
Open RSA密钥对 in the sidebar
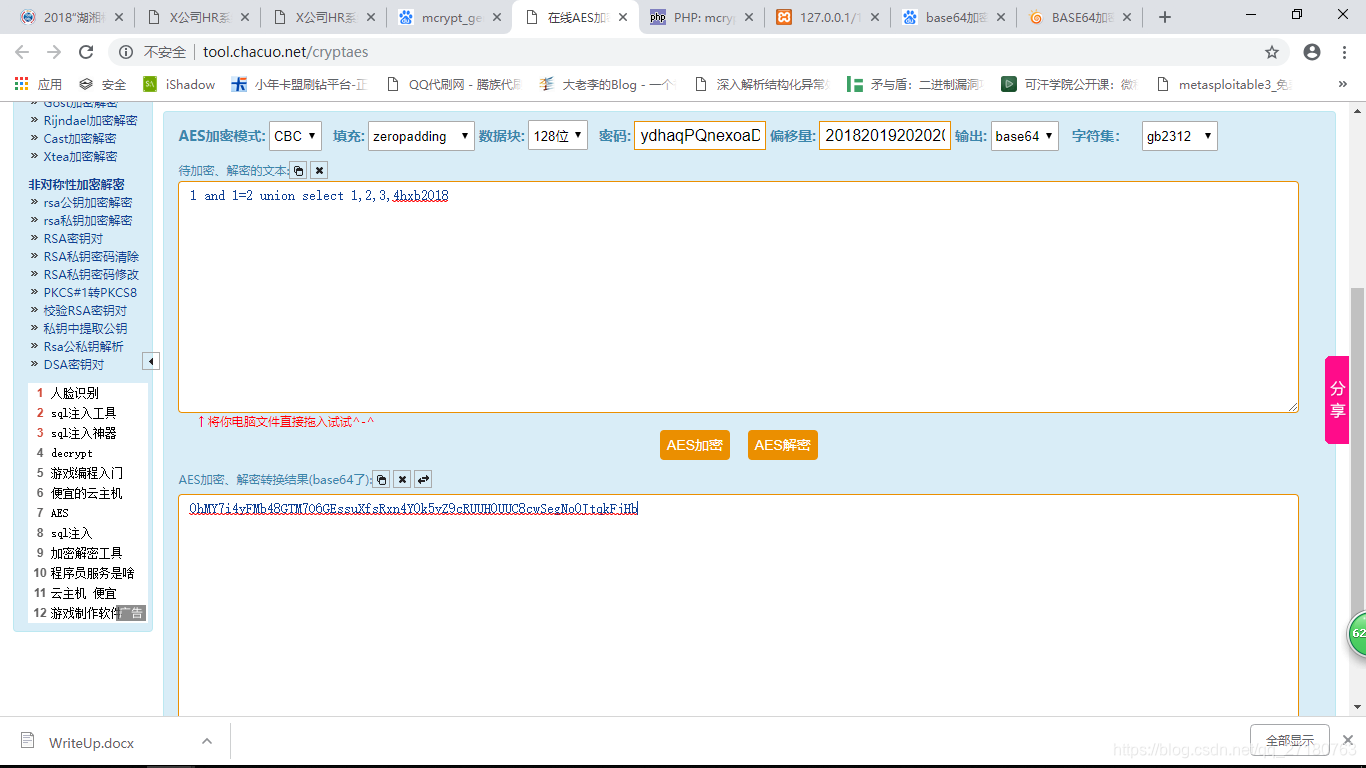(x=73, y=239)
